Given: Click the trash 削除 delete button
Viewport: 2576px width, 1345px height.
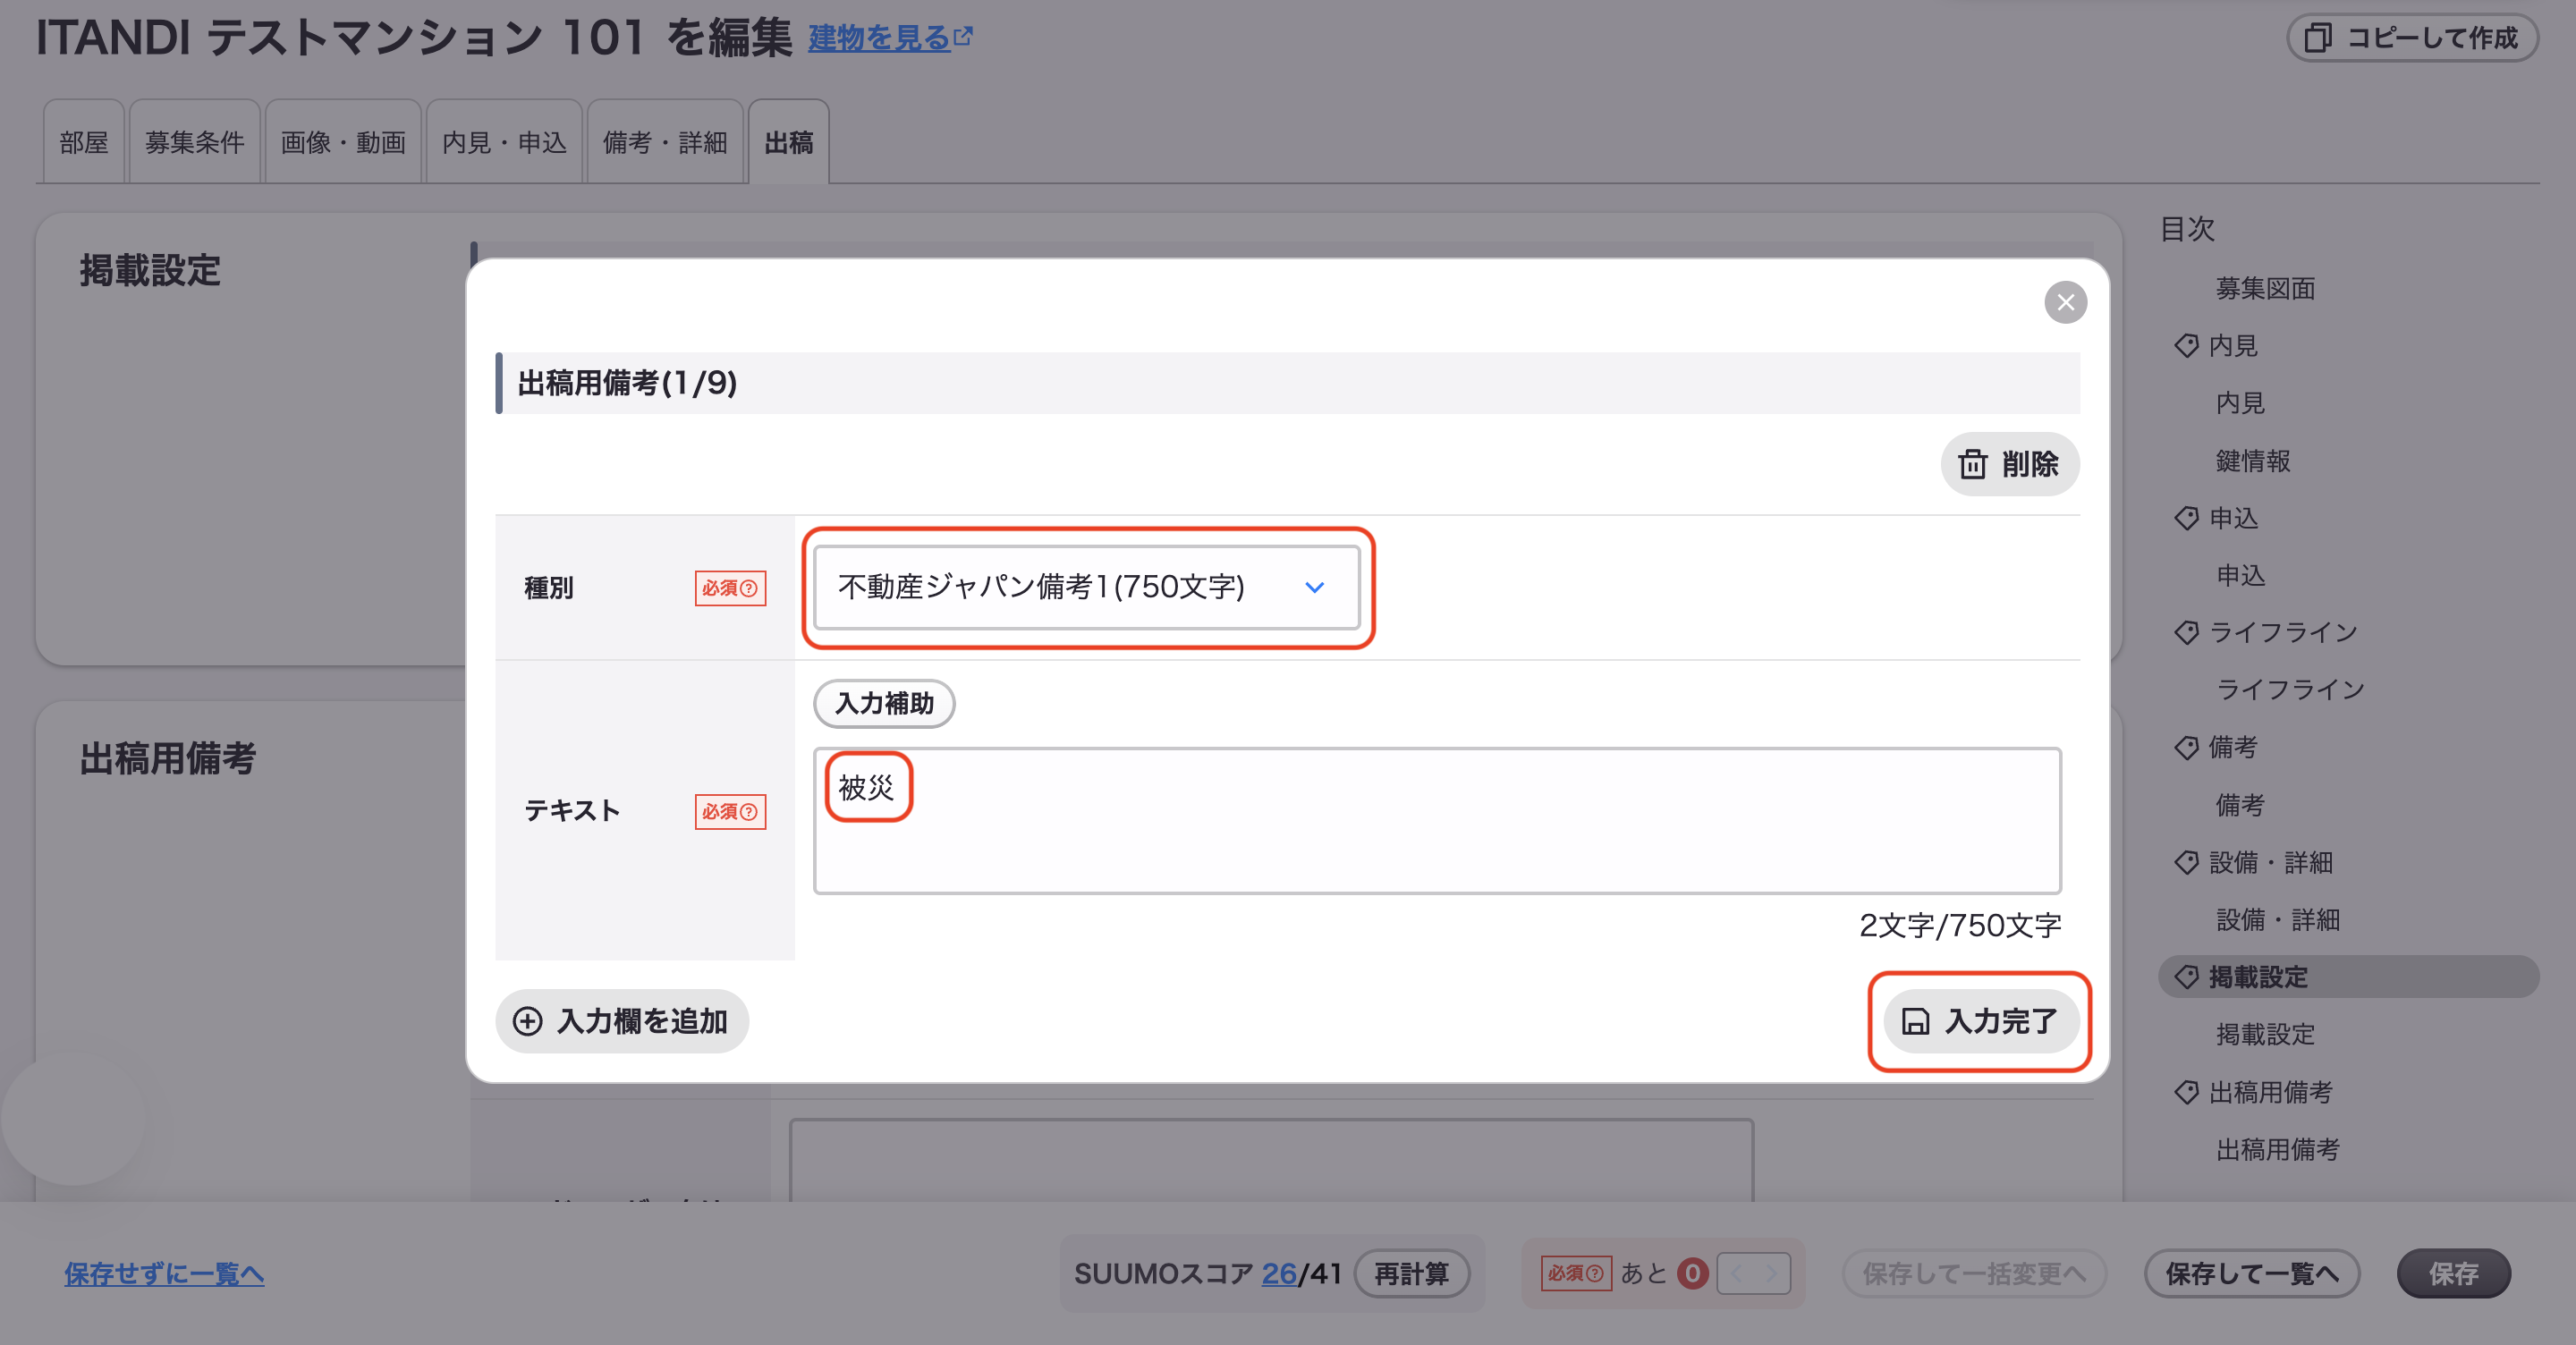Looking at the screenshot, I should click(x=2009, y=464).
